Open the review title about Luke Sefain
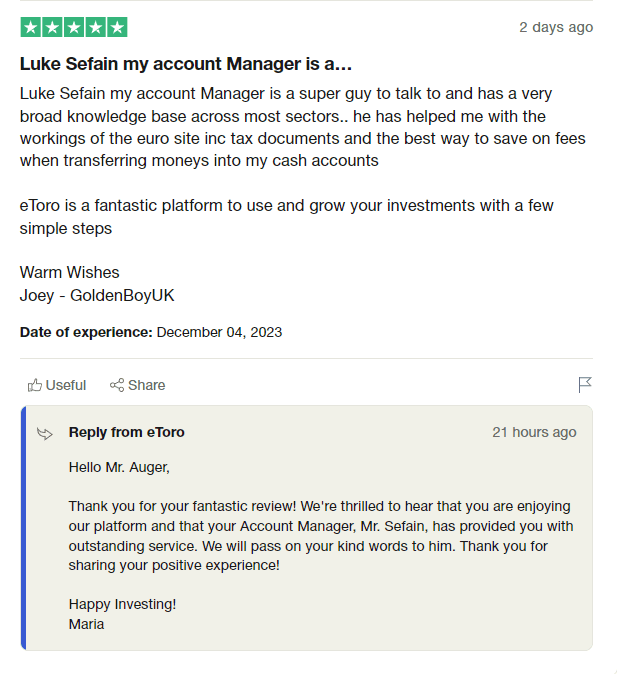This screenshot has height=674, width=617. [x=186, y=64]
